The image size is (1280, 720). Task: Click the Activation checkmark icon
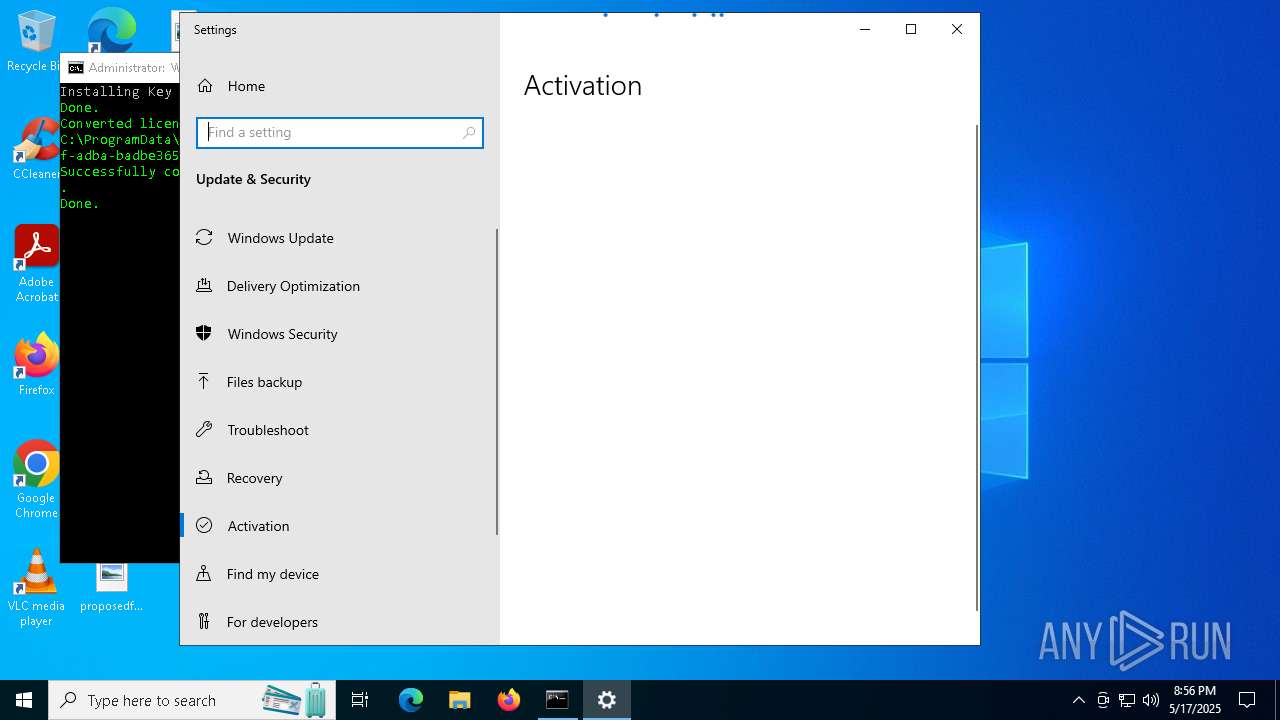pyautogui.click(x=204, y=526)
